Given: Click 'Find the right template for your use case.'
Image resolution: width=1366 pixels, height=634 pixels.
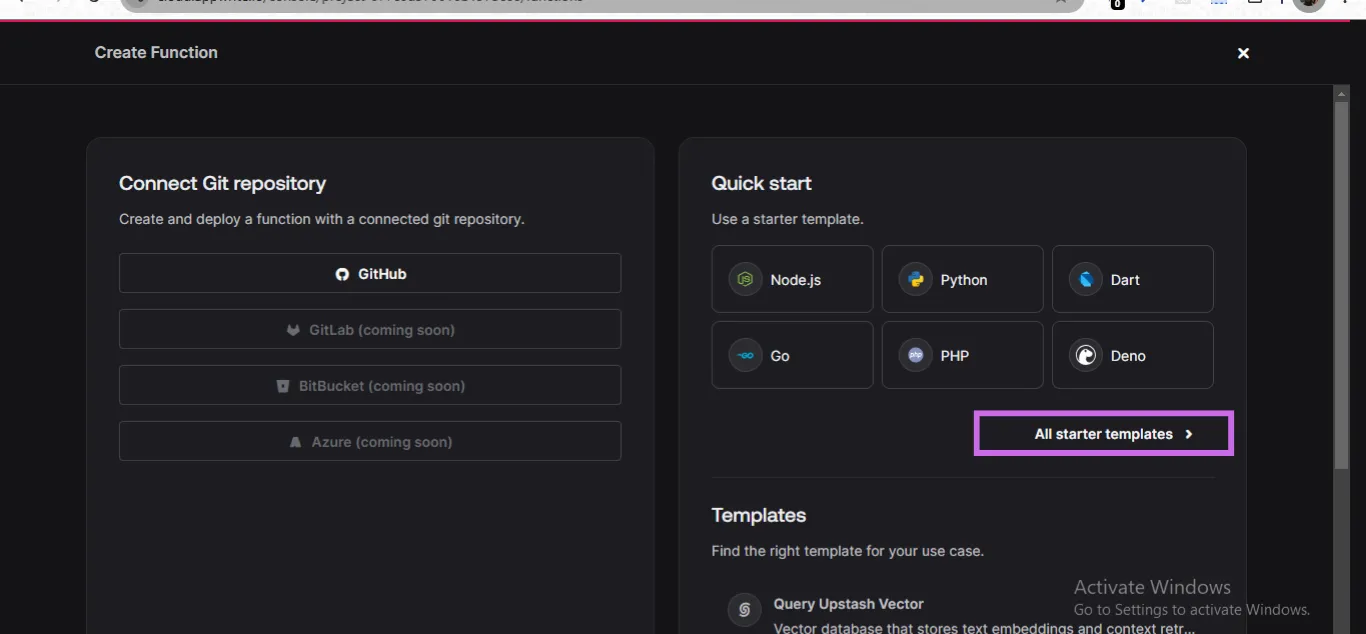Looking at the screenshot, I should 847,551.
